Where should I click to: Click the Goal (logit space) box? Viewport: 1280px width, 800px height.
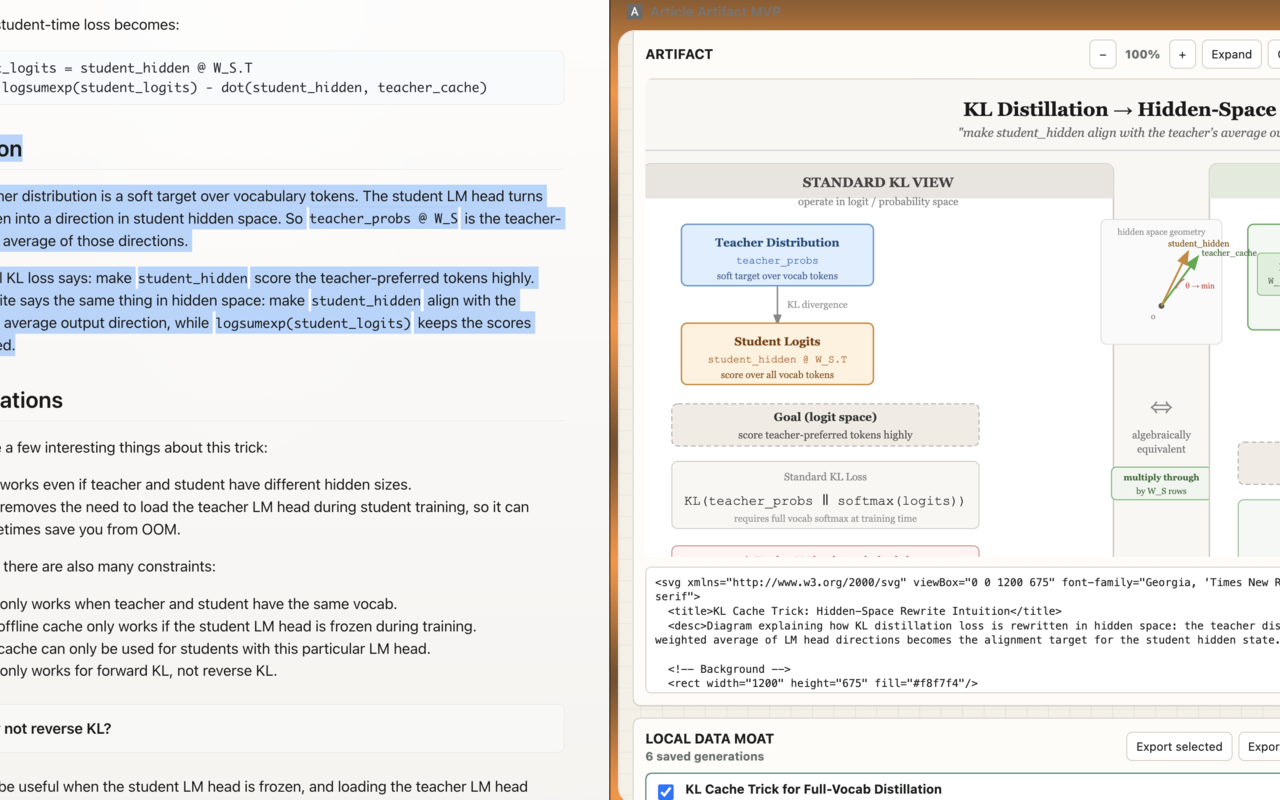[825, 425]
